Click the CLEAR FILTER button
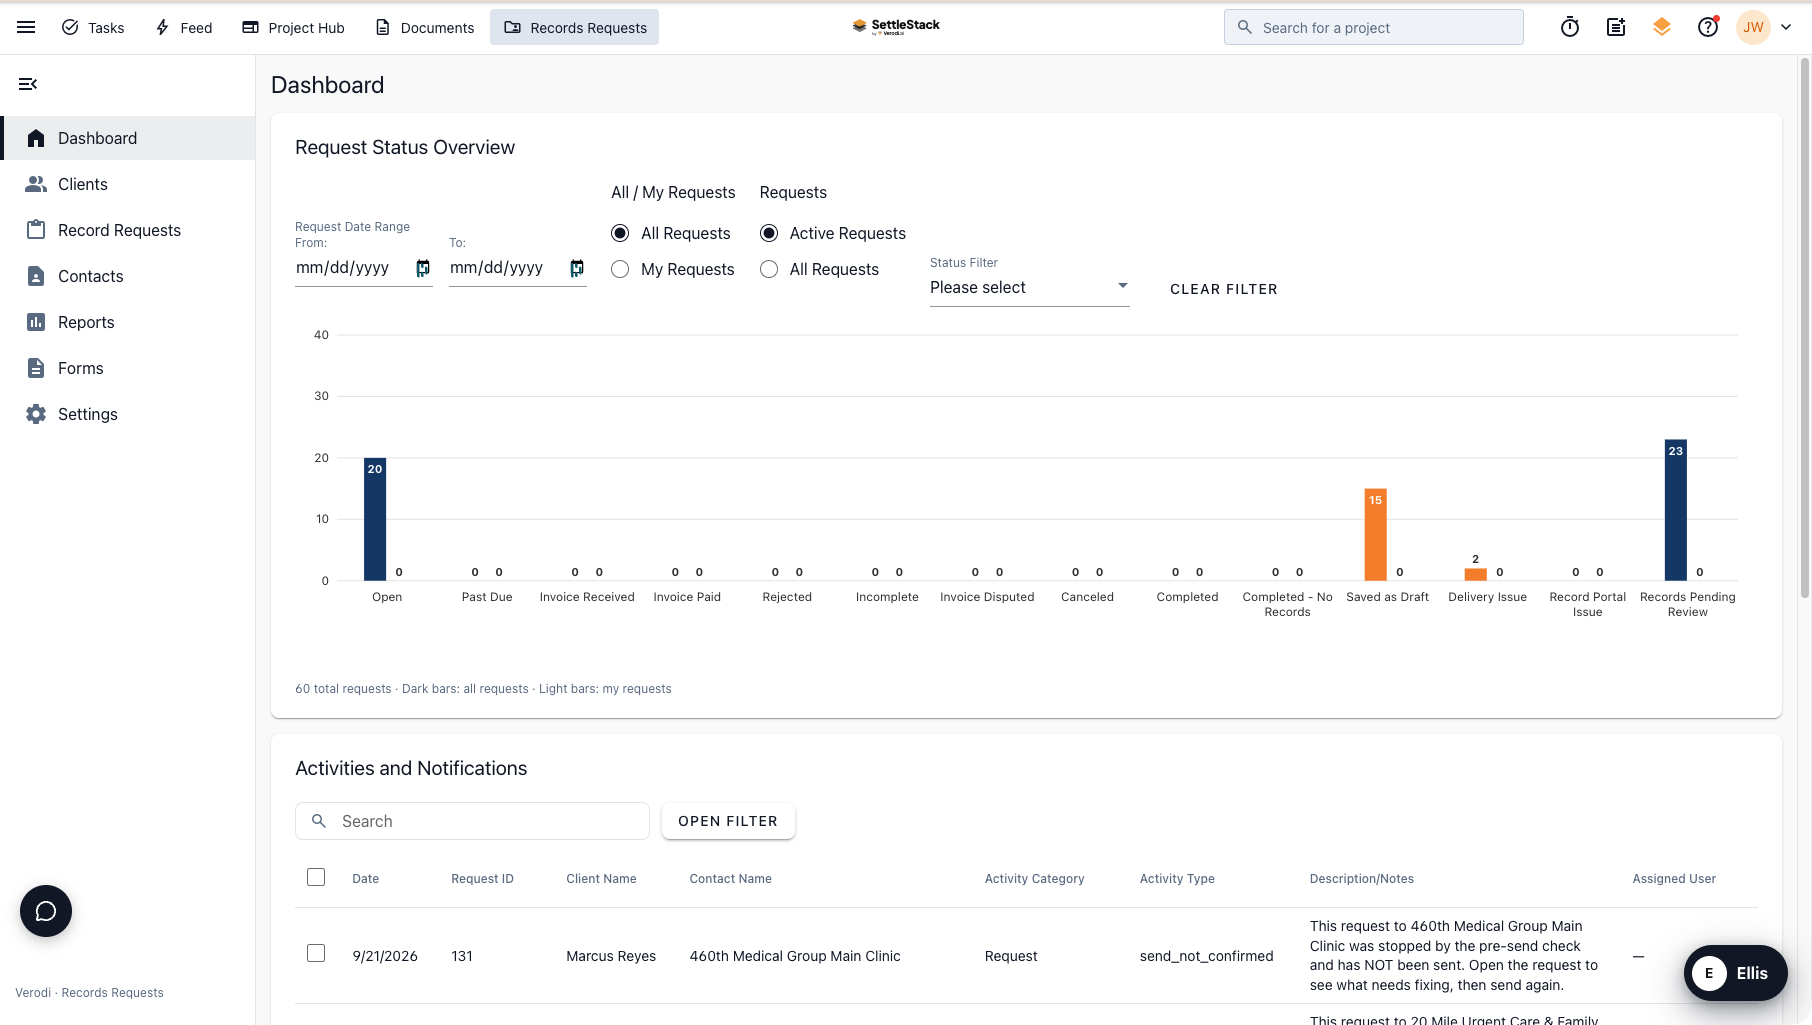The width and height of the screenshot is (1812, 1025). (1223, 289)
